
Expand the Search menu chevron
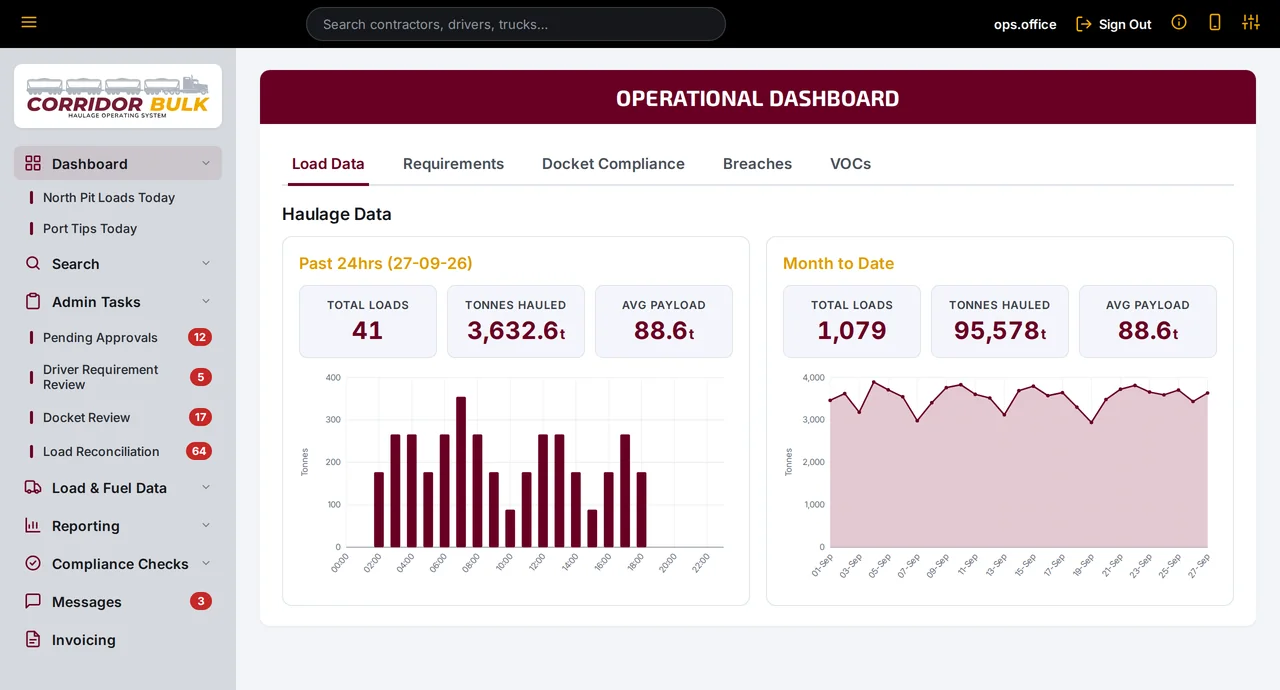[x=206, y=263]
